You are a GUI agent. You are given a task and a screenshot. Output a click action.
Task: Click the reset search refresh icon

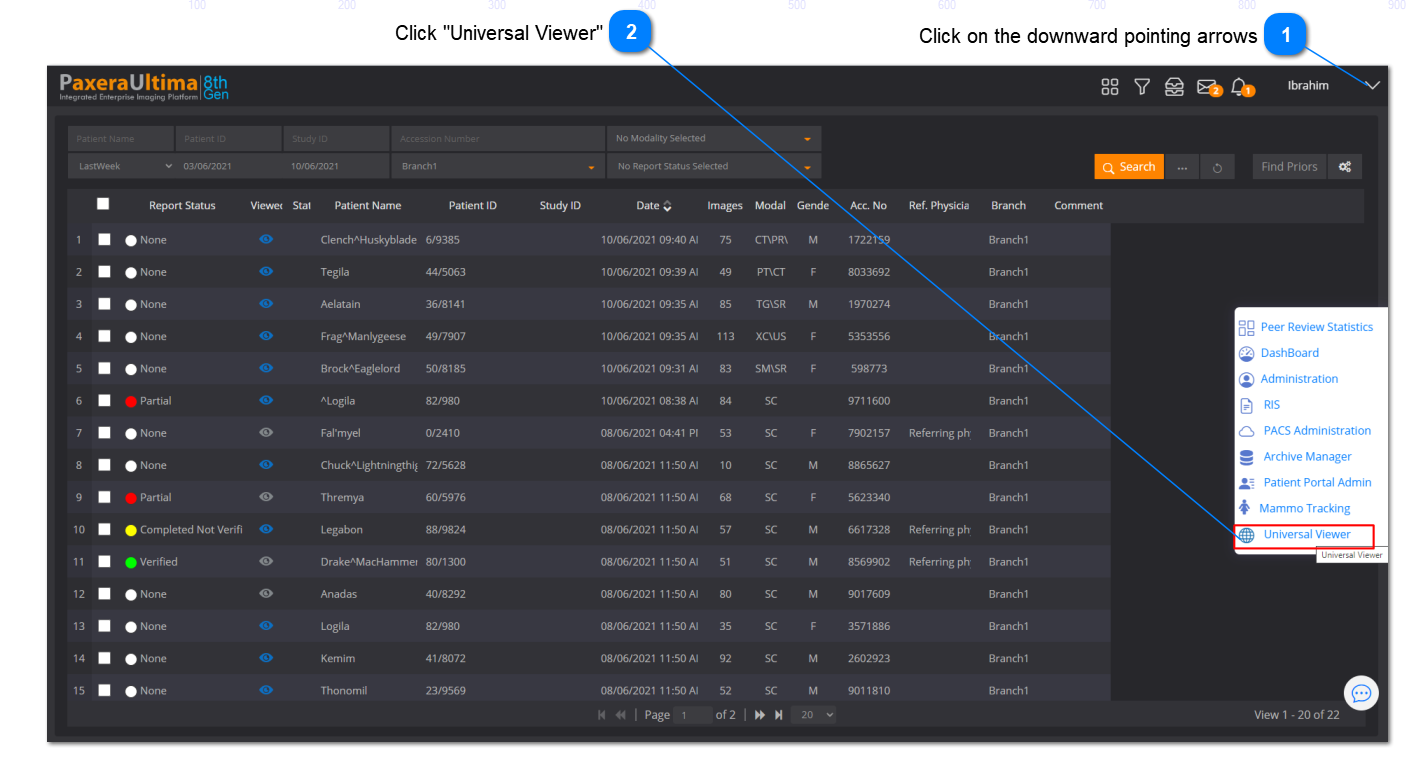(x=1217, y=168)
